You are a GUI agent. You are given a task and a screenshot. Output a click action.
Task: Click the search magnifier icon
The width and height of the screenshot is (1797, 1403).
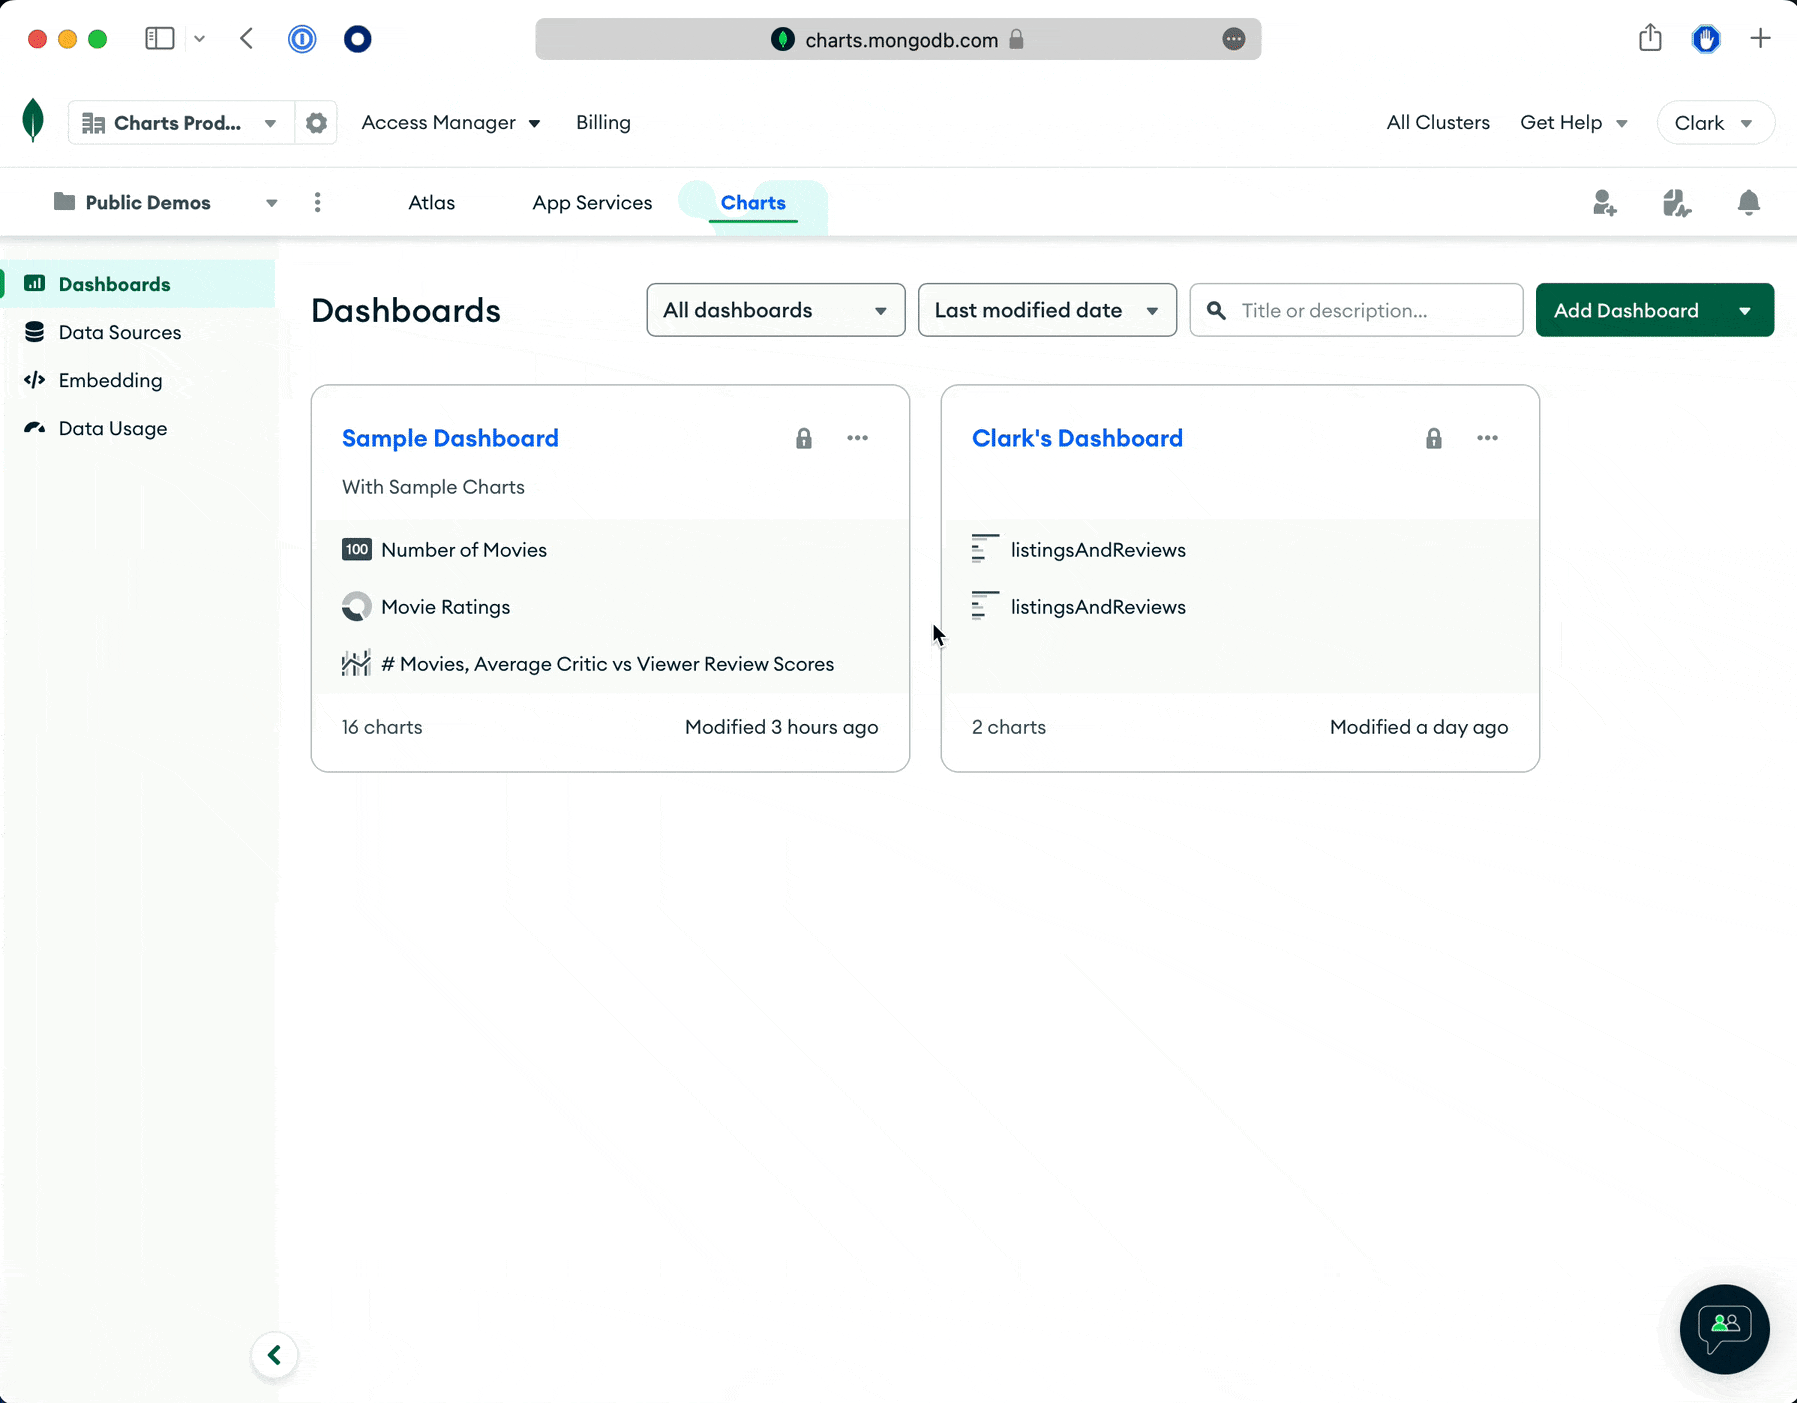pos(1217,311)
